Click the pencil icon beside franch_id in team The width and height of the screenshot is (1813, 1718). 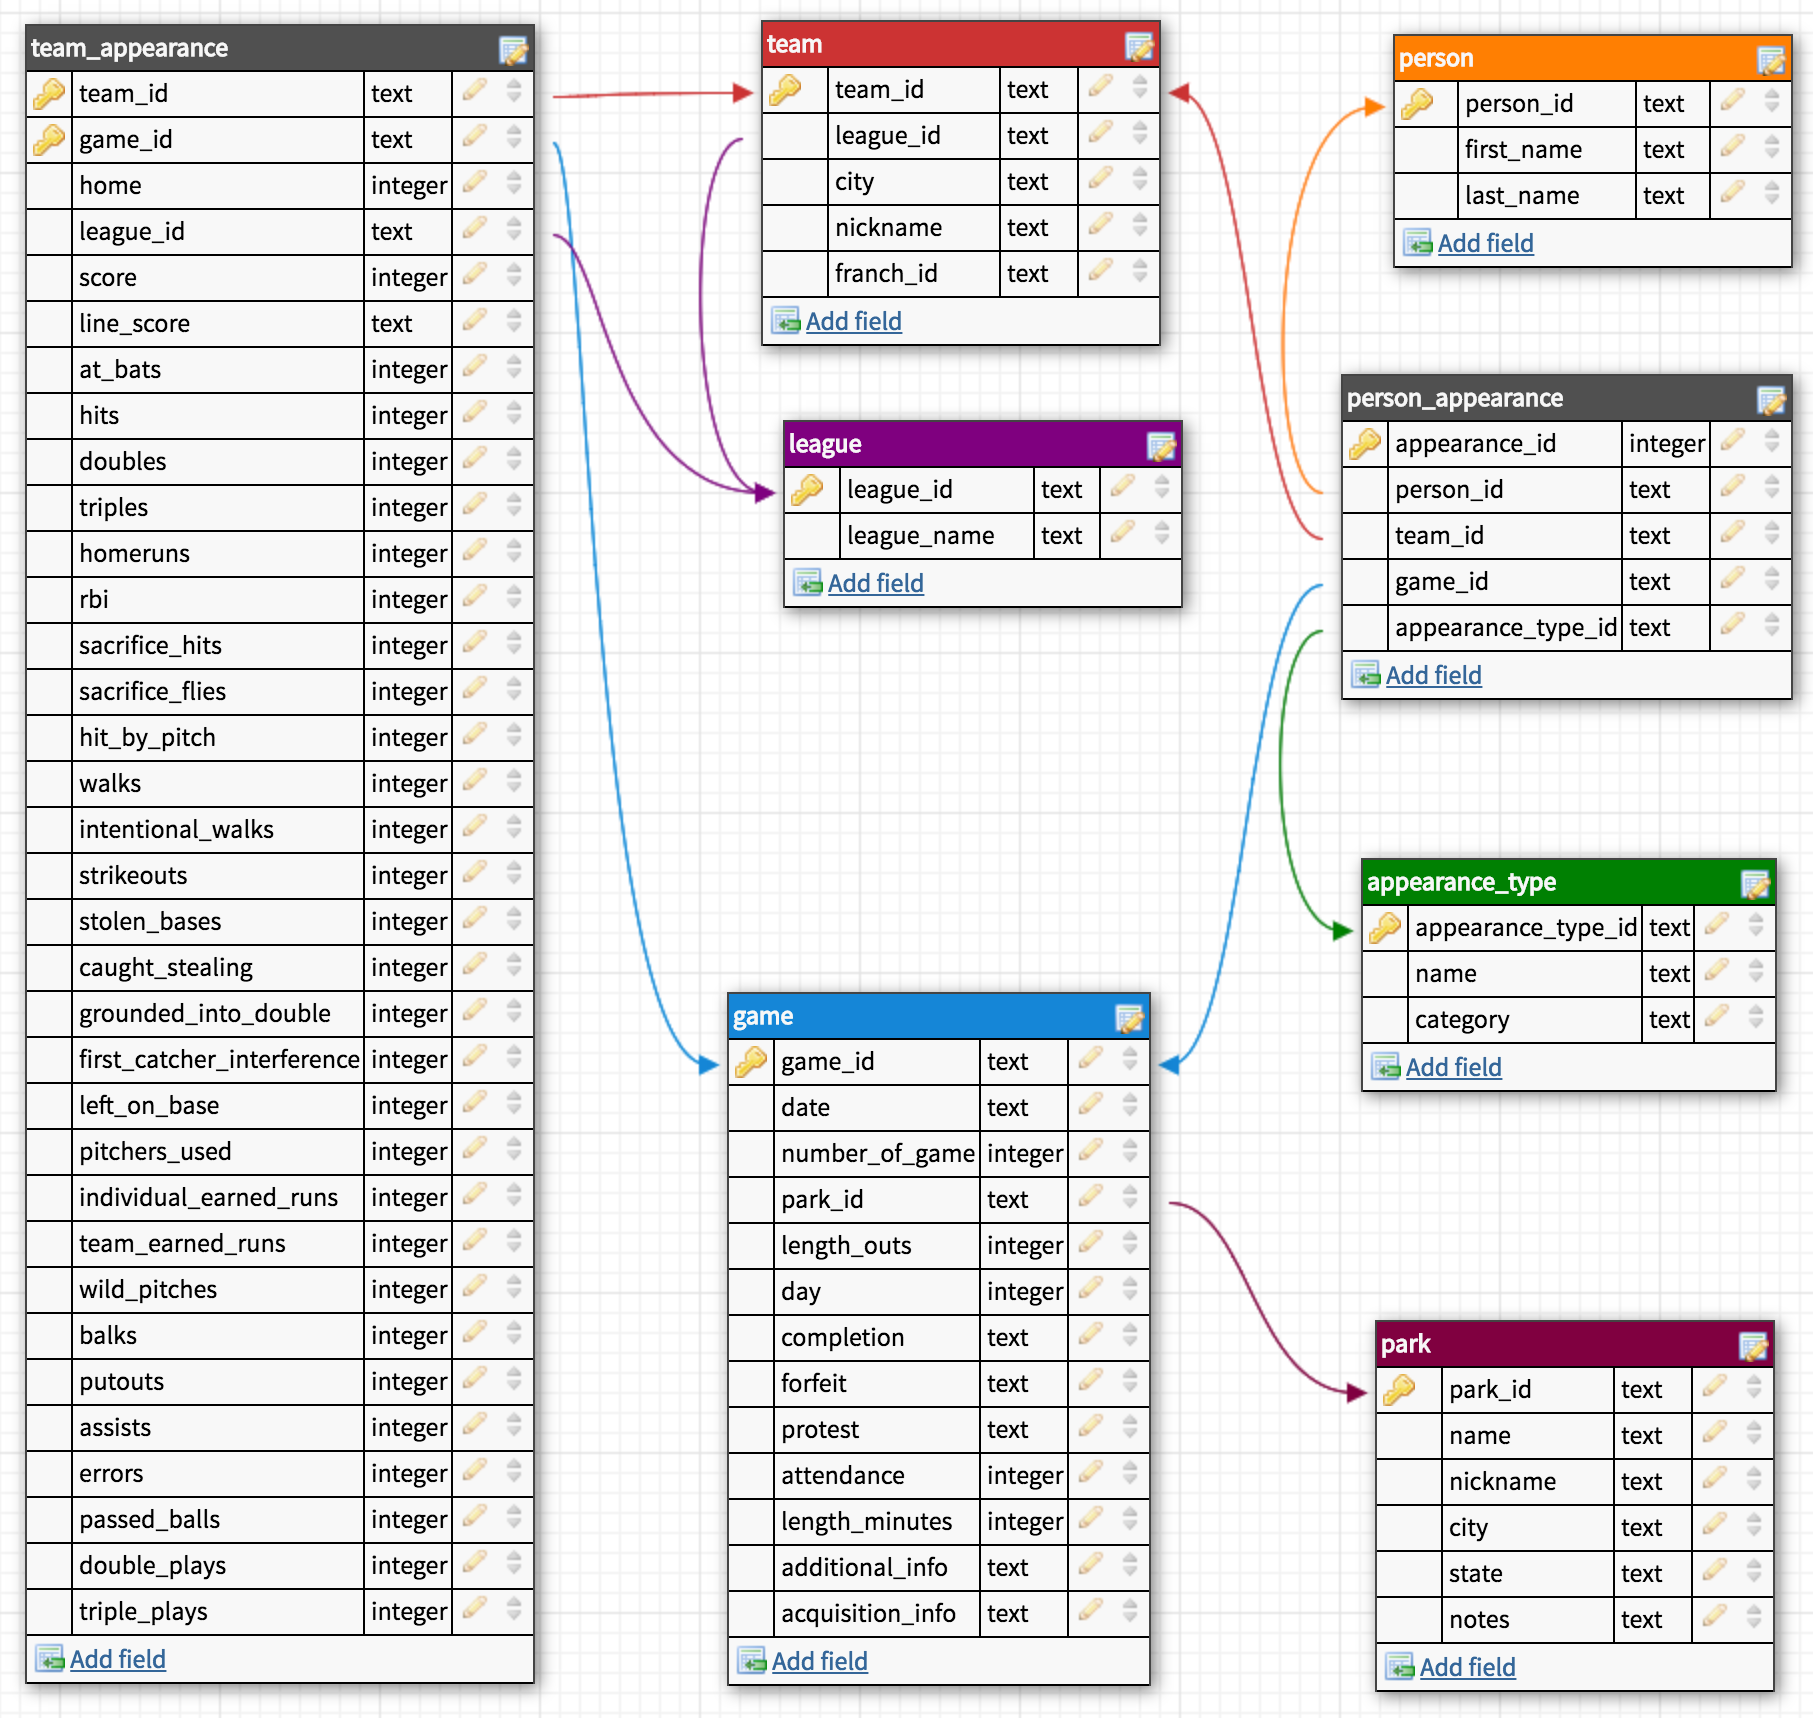click(x=1102, y=273)
